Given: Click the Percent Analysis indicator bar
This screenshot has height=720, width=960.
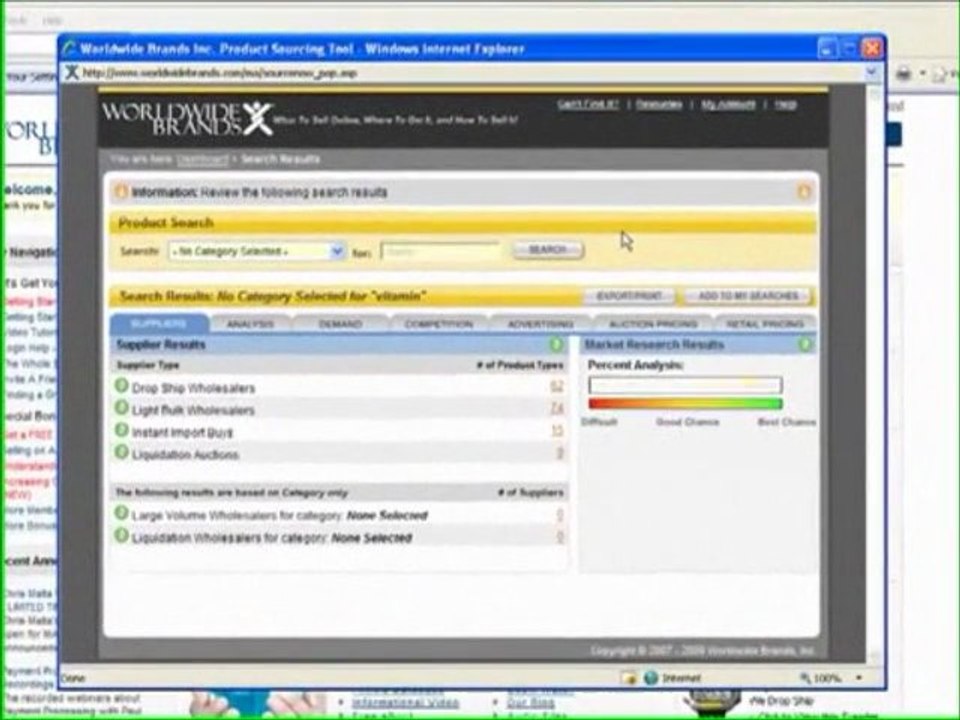Looking at the screenshot, I should coord(685,385).
